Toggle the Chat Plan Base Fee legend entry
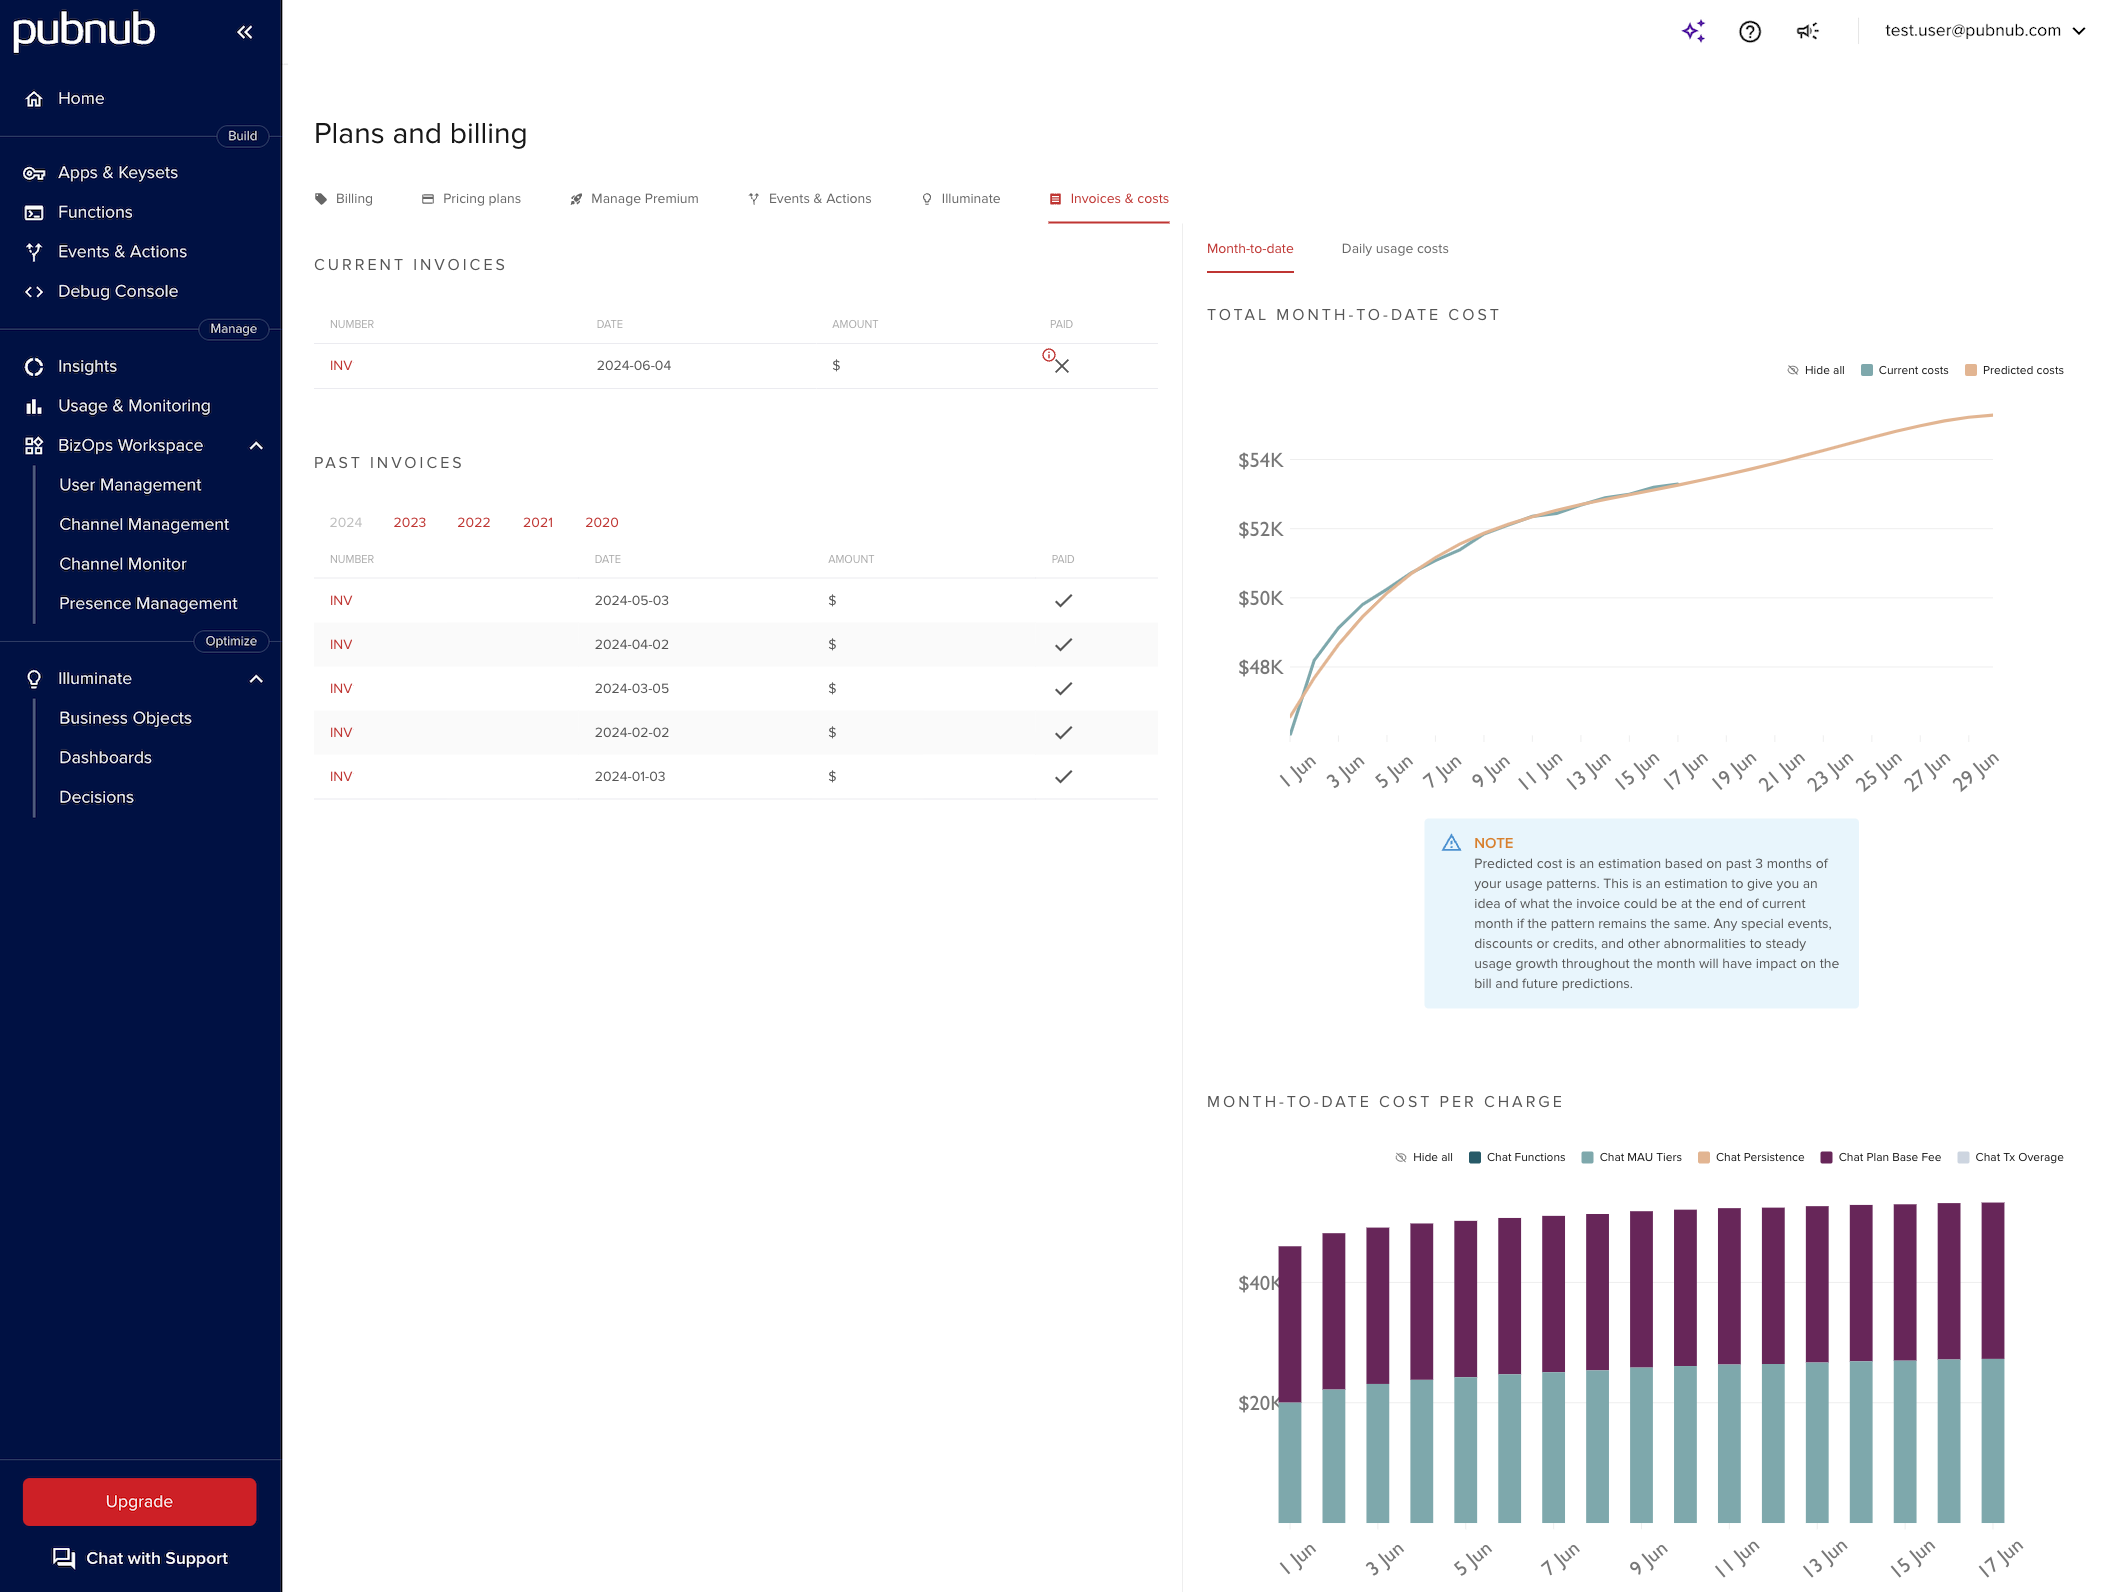2106x1592 pixels. pos(1879,1157)
